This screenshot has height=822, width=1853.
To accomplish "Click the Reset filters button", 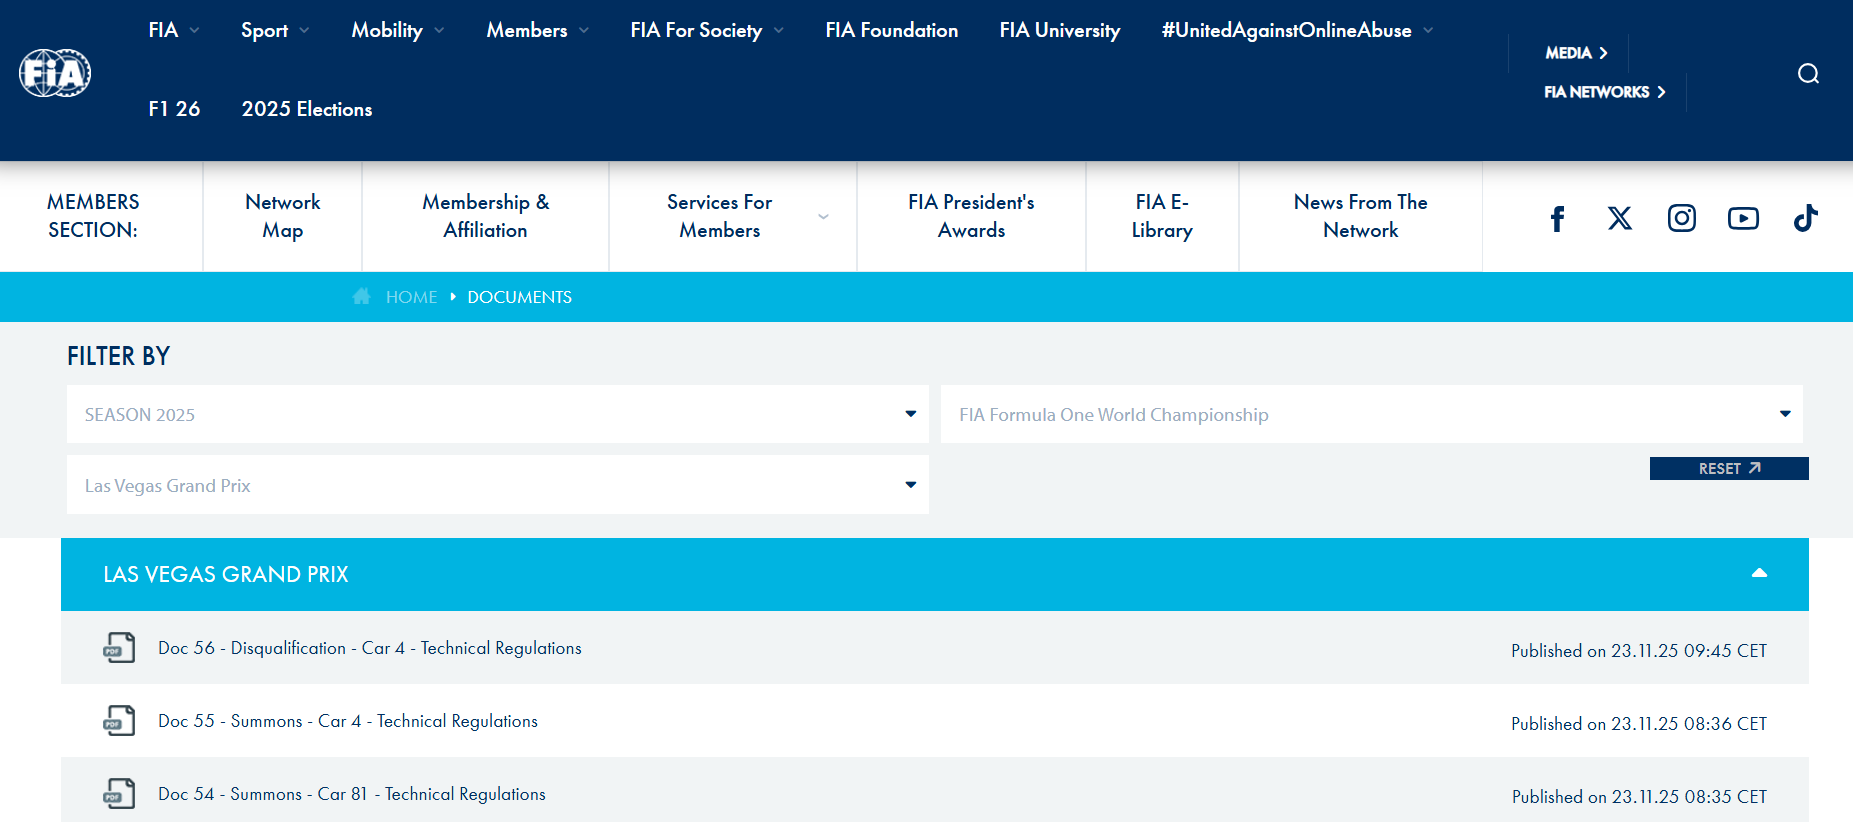I will [1729, 468].
